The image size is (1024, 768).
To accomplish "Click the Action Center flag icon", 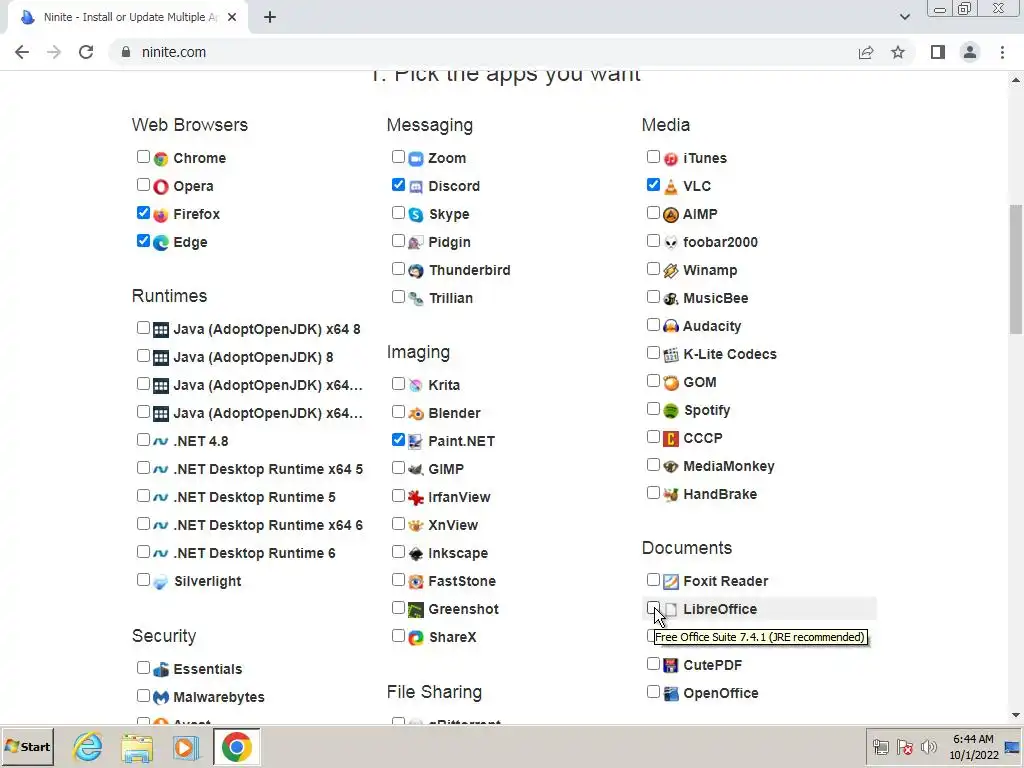I will pyautogui.click(x=904, y=747).
